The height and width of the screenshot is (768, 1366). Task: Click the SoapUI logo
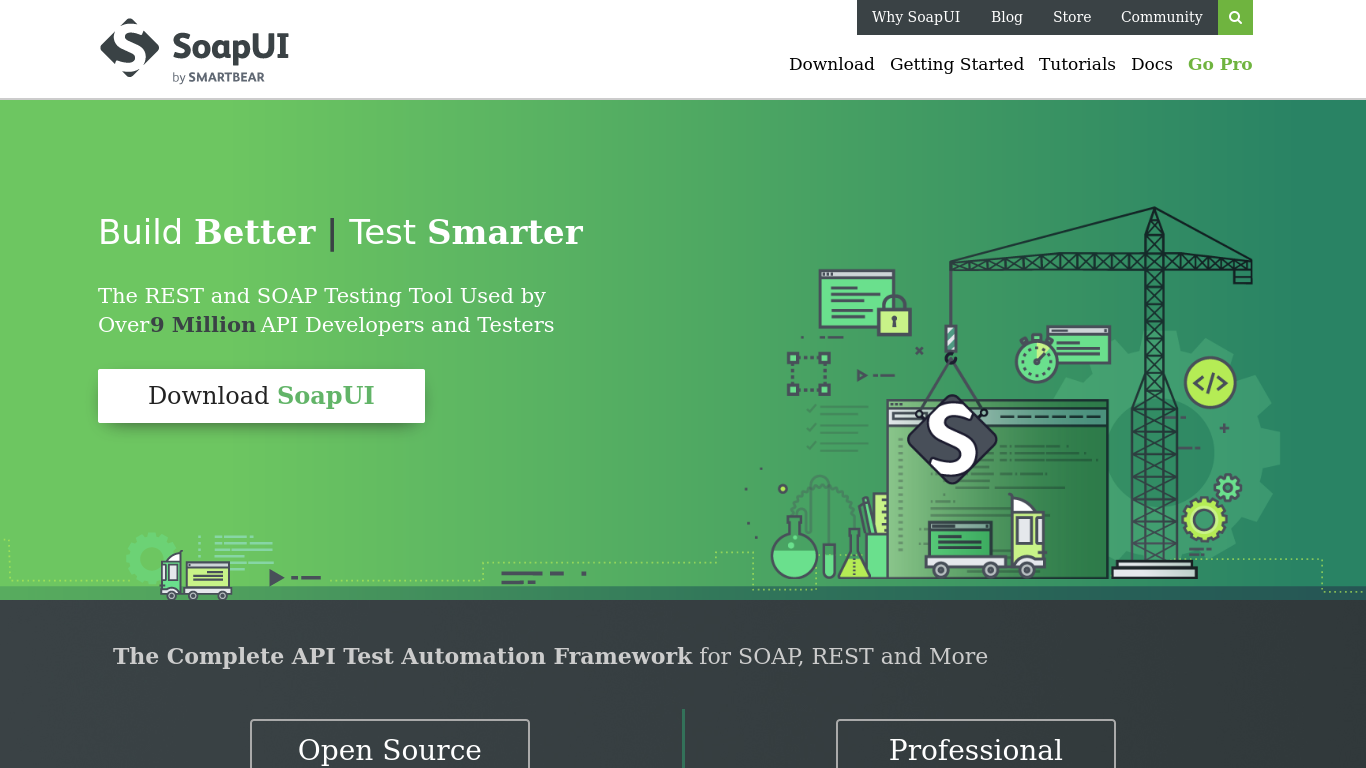click(195, 49)
